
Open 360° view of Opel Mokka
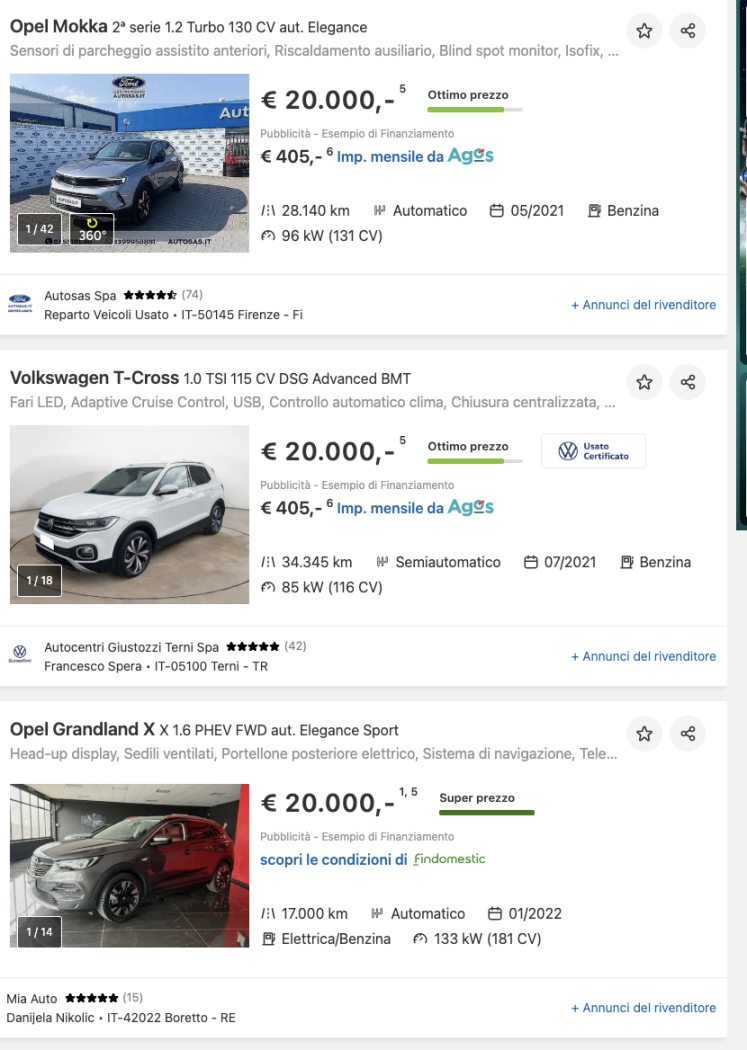pos(92,231)
